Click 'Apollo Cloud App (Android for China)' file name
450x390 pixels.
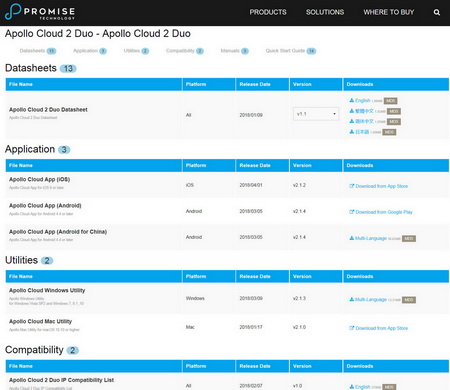[x=58, y=232]
